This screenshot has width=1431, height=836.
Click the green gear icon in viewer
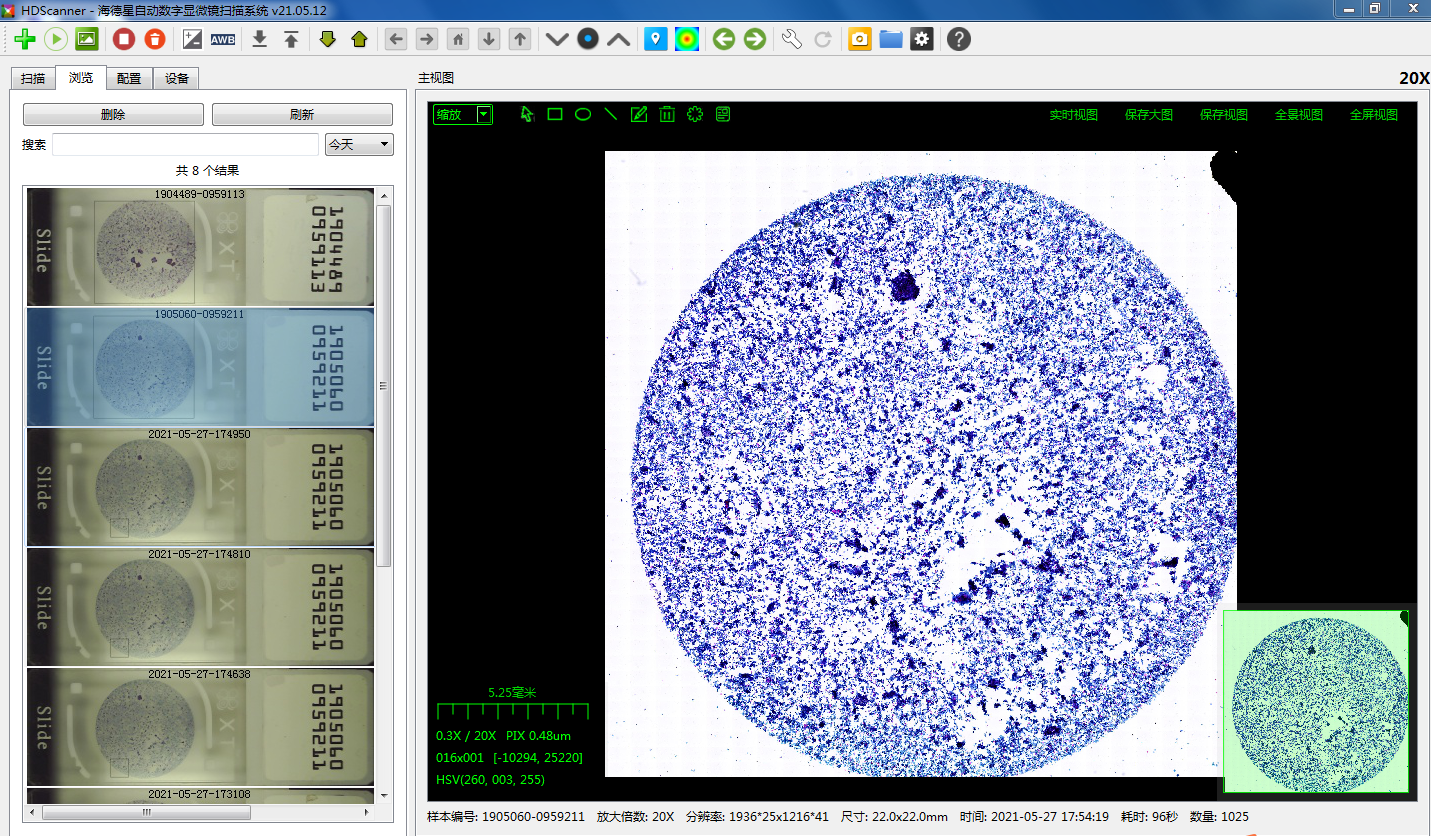695,114
